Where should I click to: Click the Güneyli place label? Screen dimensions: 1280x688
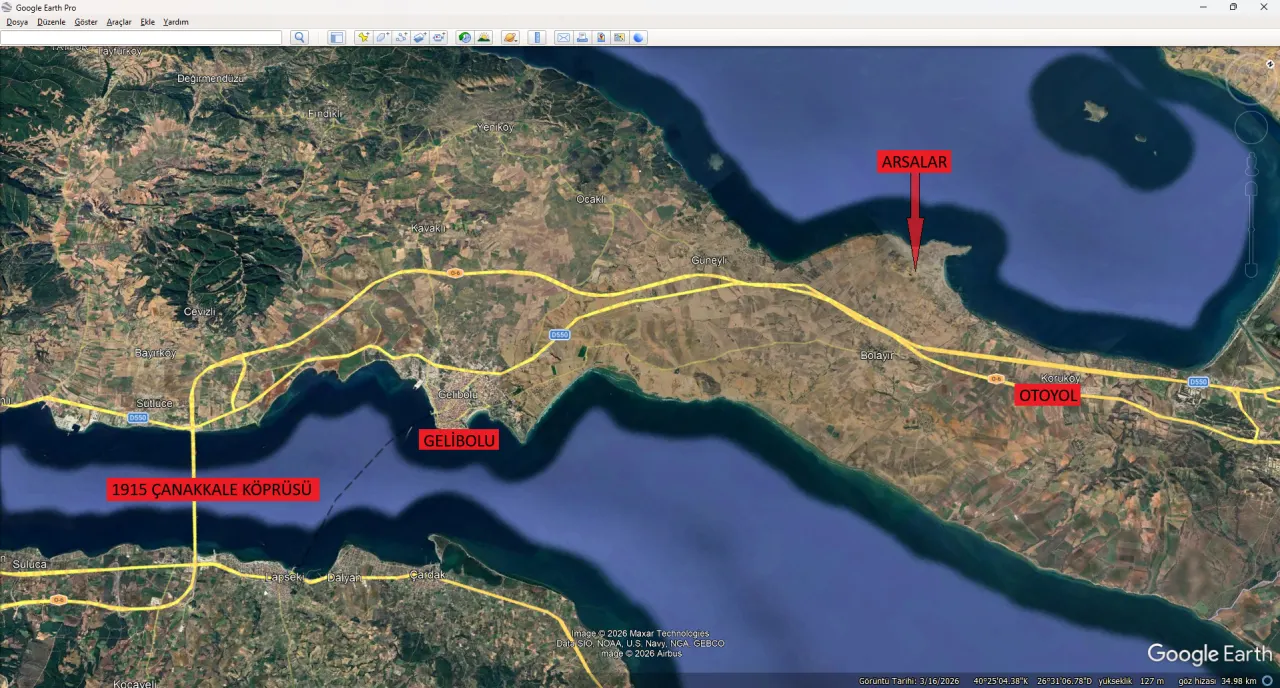pos(708,260)
